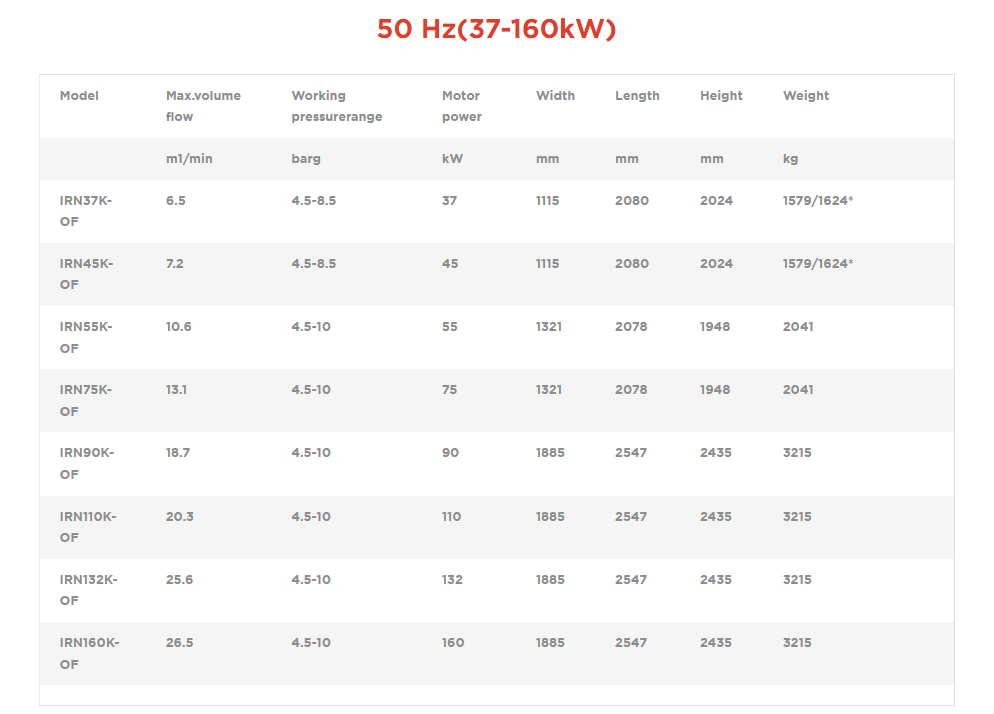Click motor power value 37
Image resolution: width=994 pixels, height=714 pixels.
pos(449,200)
